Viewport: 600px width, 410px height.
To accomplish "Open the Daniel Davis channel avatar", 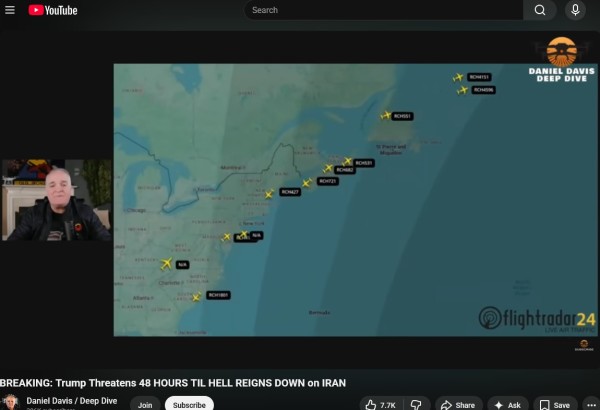I will (x=11, y=403).
